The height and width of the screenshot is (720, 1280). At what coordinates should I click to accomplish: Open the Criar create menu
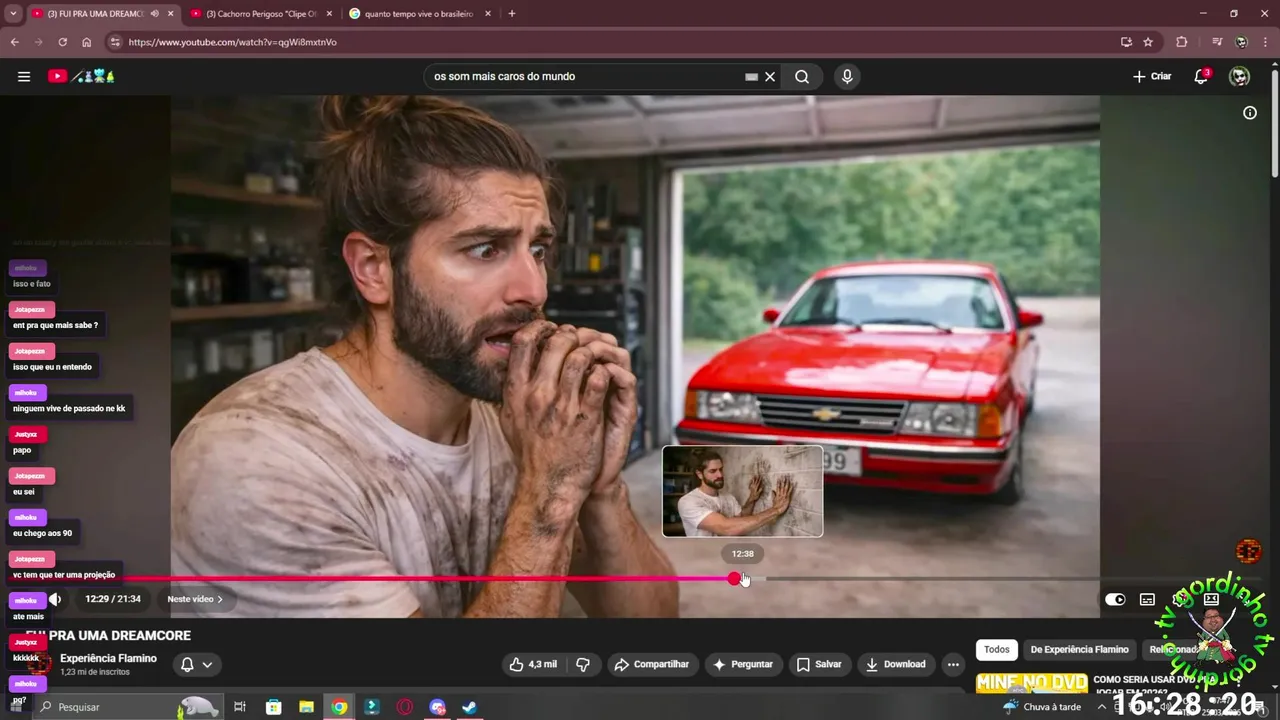1152,76
